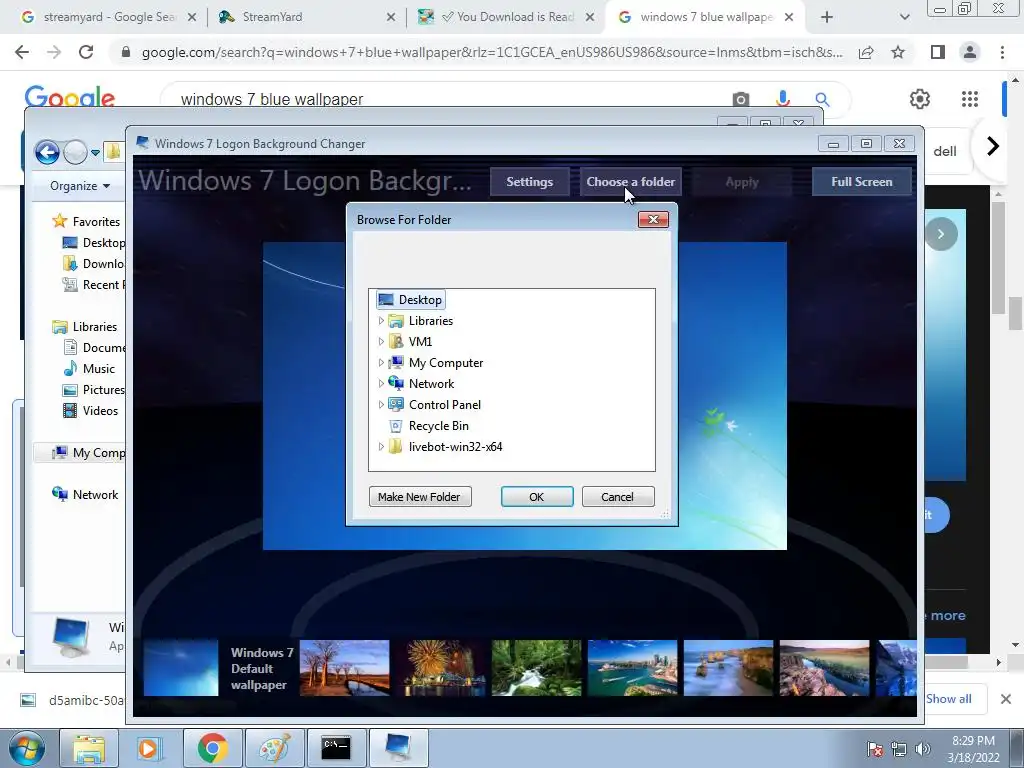Open Settings in Logon Background Changer
The image size is (1024, 768).
coord(530,182)
